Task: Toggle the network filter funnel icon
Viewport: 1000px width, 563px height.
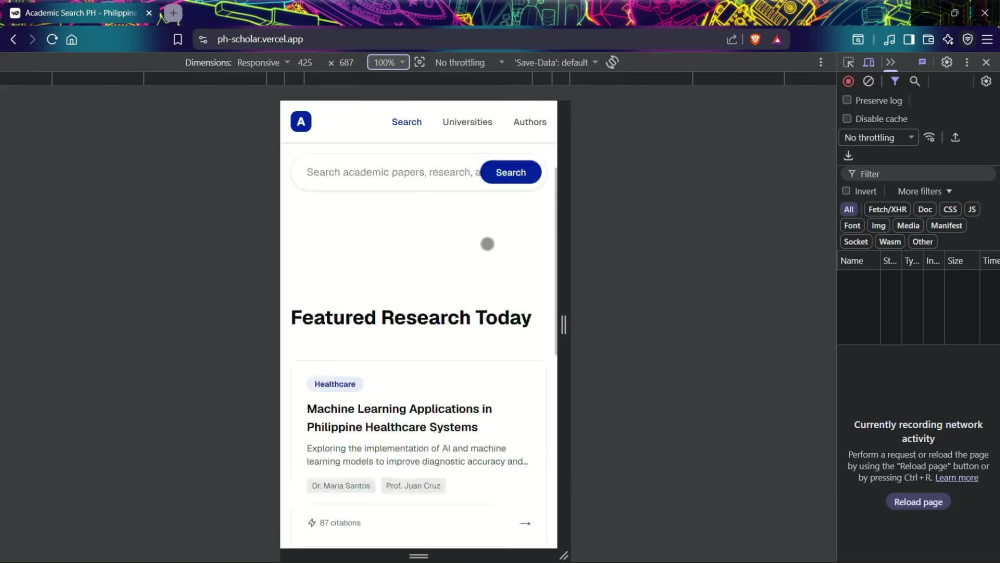Action: (x=895, y=82)
